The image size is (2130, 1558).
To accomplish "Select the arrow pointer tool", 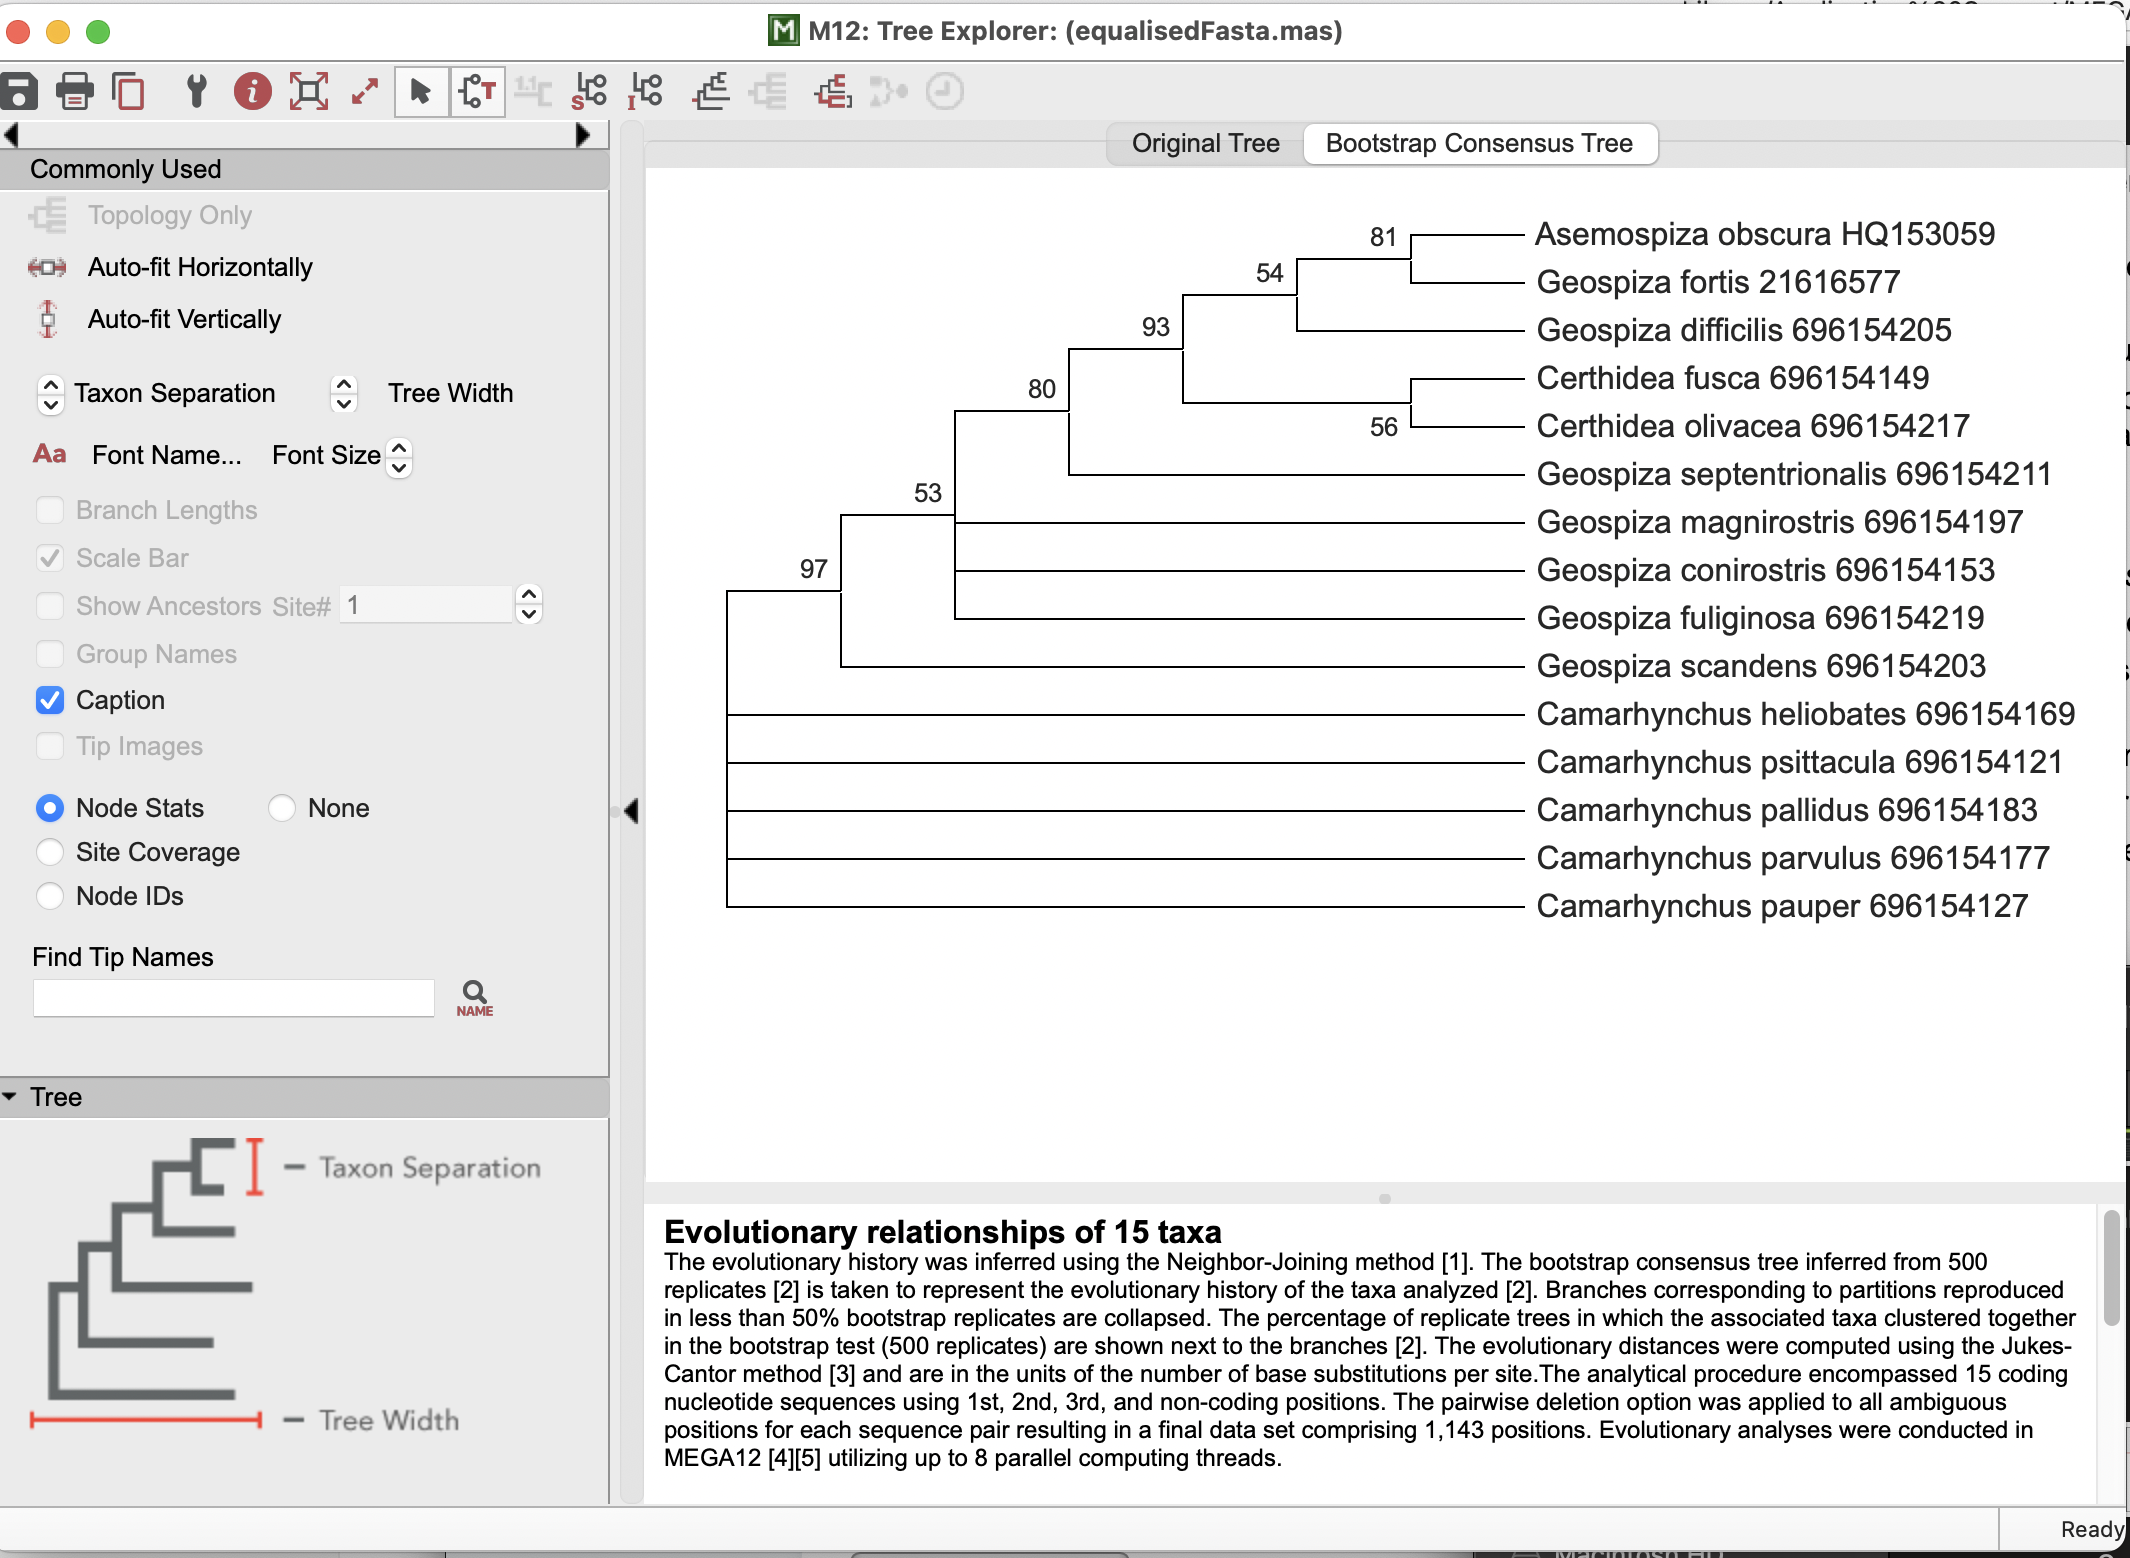I will tap(421, 92).
